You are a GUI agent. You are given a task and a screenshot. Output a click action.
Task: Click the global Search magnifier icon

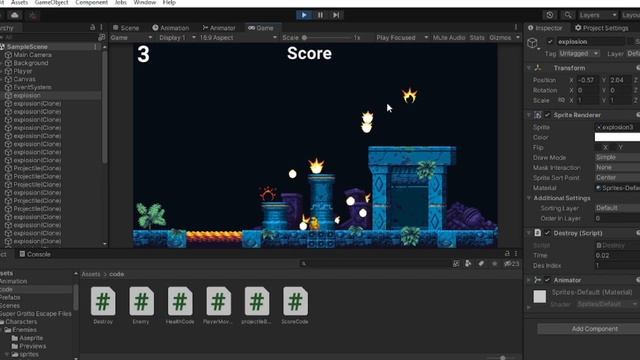pos(568,15)
